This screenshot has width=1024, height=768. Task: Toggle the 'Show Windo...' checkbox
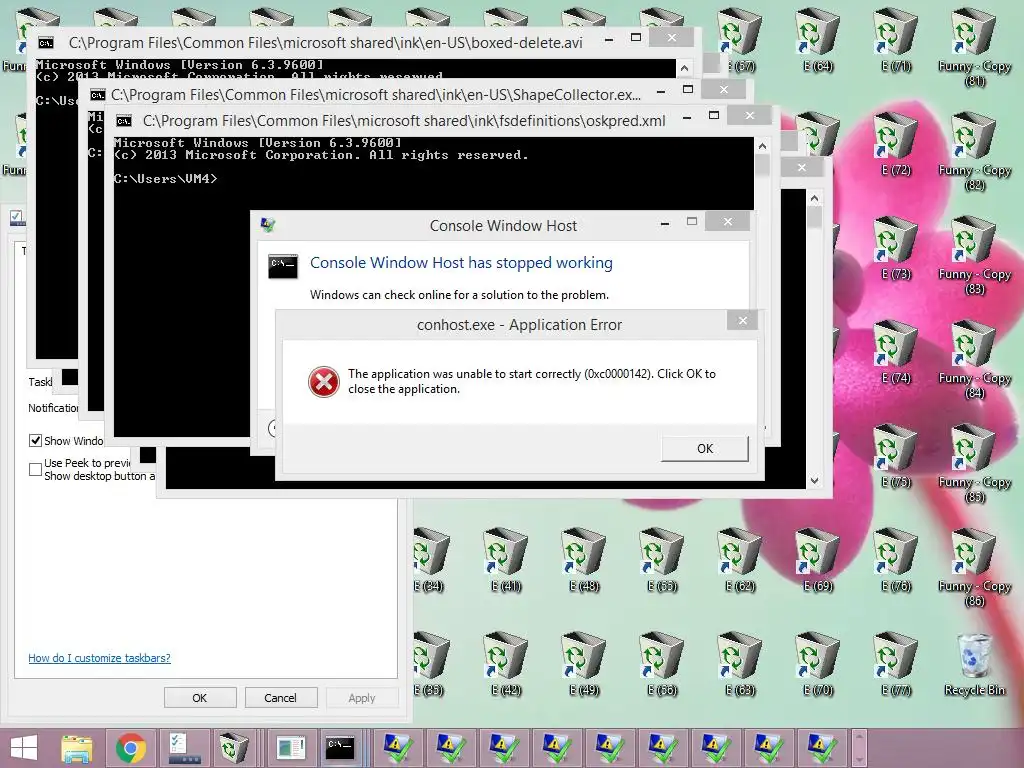coord(35,441)
